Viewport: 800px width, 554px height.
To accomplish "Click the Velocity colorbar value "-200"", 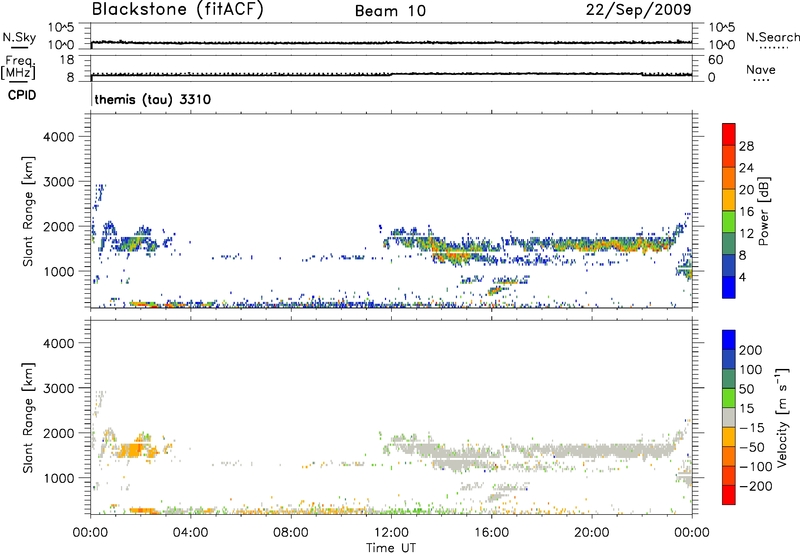I will (x=756, y=486).
